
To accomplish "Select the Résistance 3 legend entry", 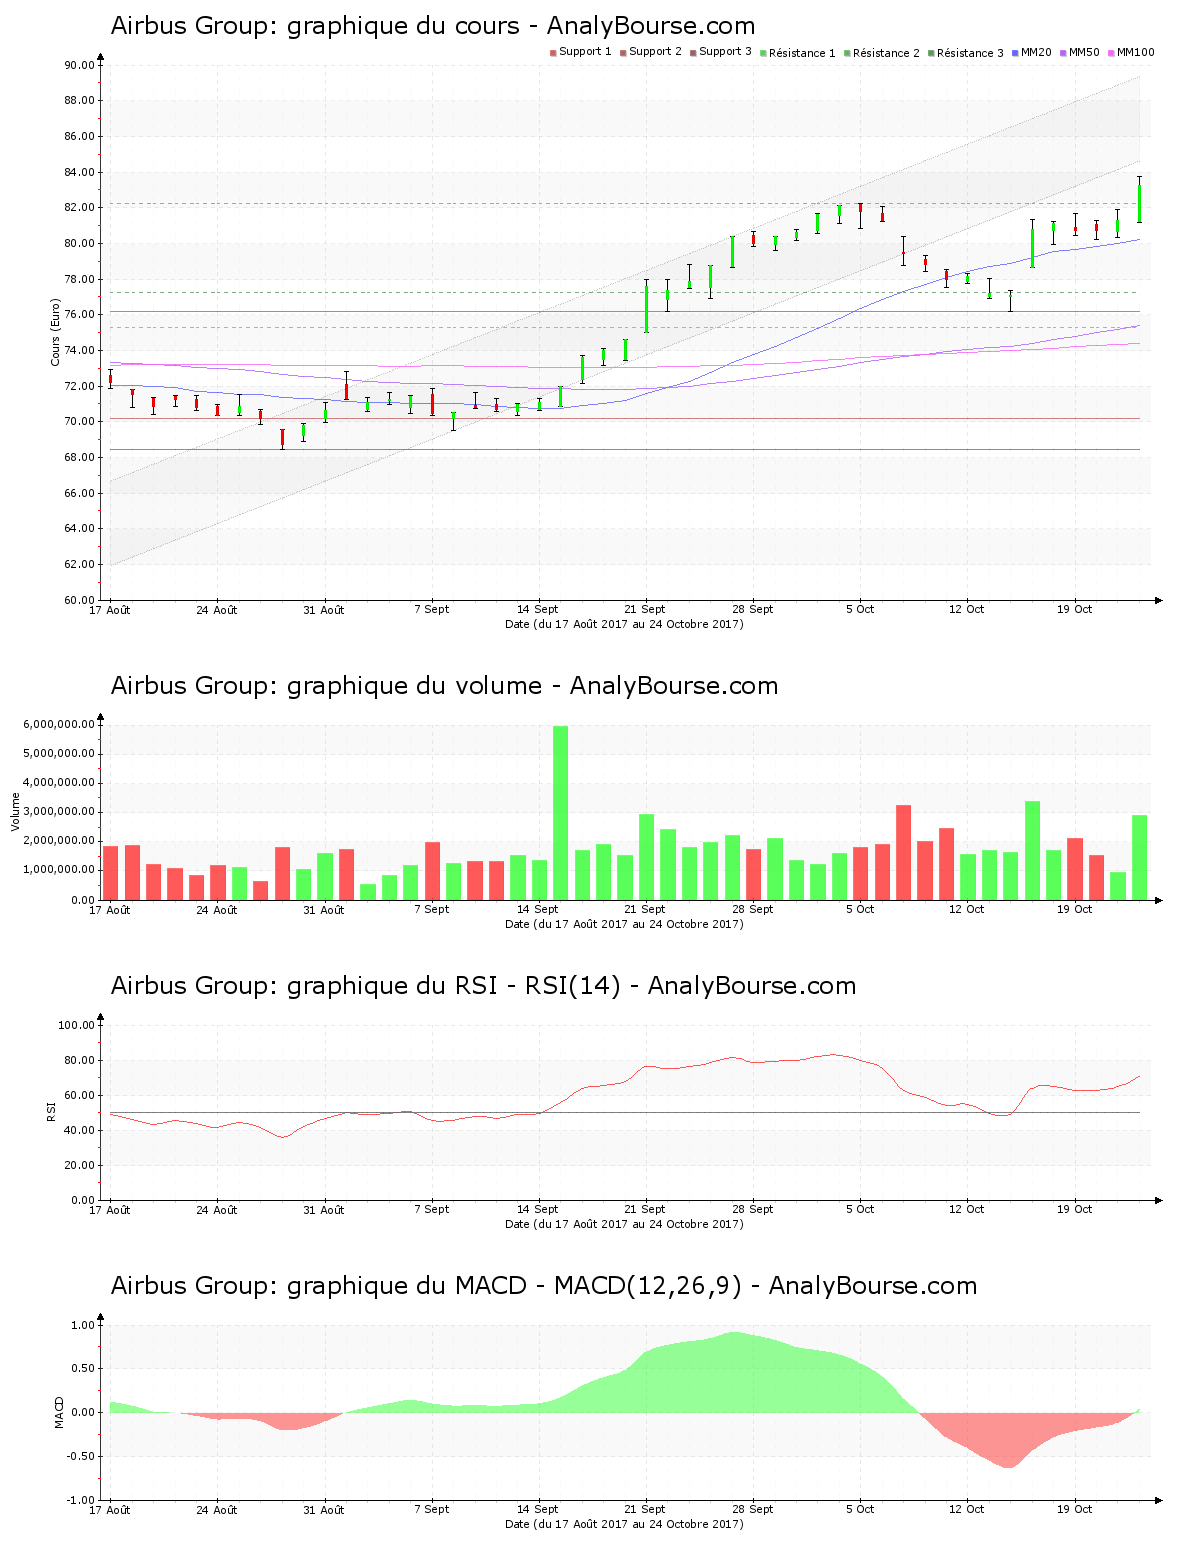I will pyautogui.click(x=966, y=53).
